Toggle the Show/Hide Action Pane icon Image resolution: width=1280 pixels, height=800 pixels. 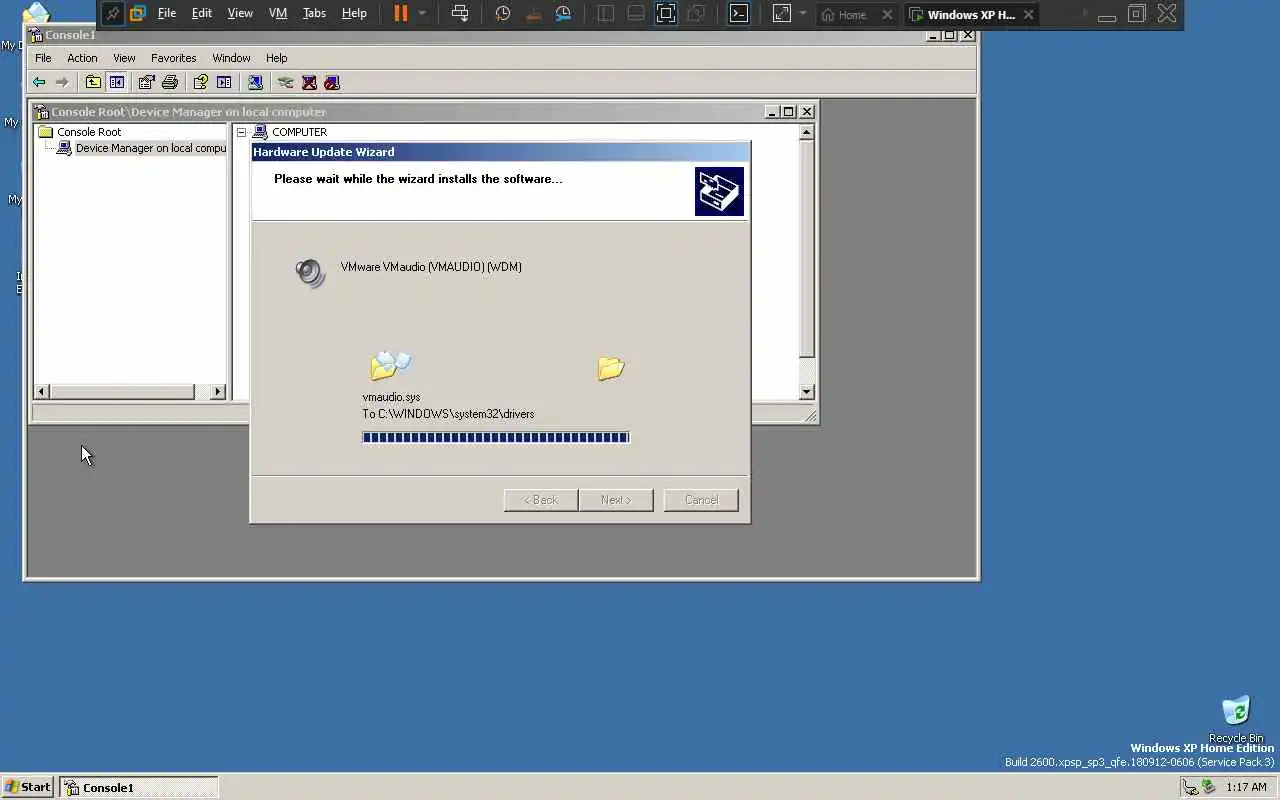224,83
